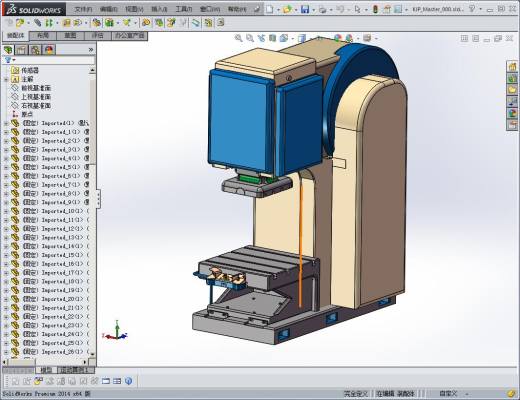Expand the 注解 annotations tree node

tap(6, 79)
